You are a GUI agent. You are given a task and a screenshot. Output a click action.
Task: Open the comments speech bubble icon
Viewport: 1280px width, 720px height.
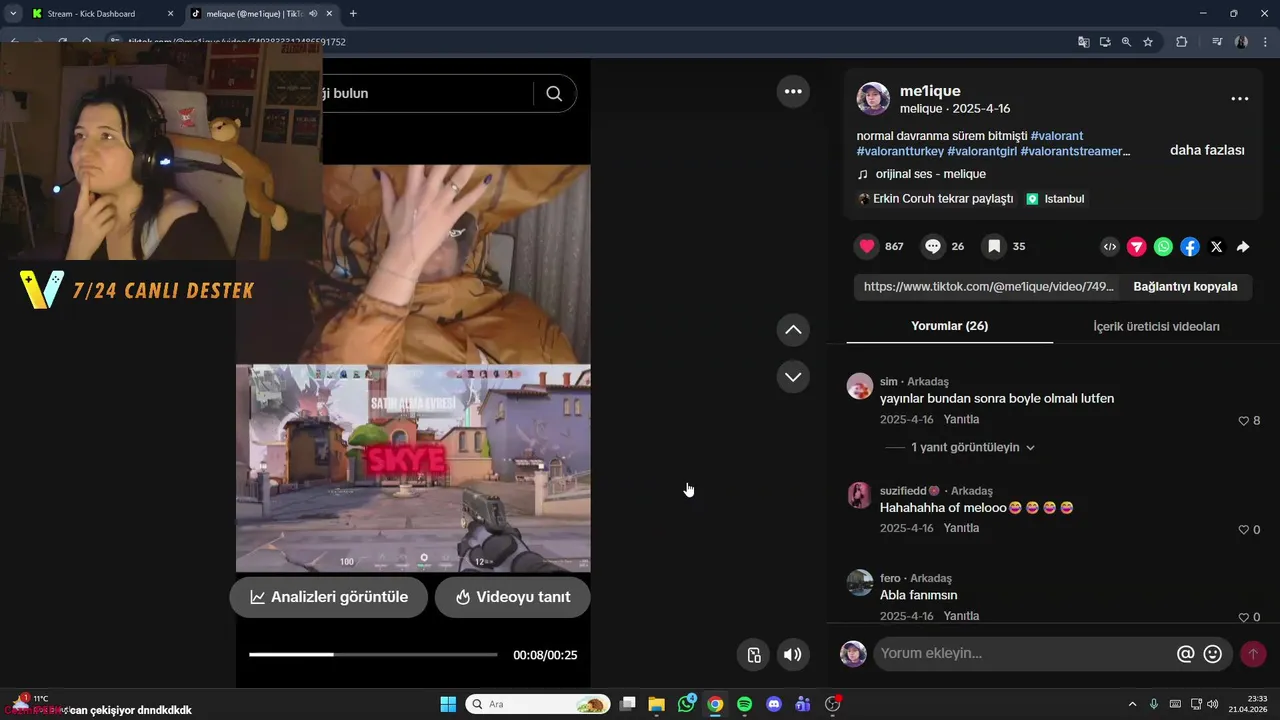(x=933, y=246)
